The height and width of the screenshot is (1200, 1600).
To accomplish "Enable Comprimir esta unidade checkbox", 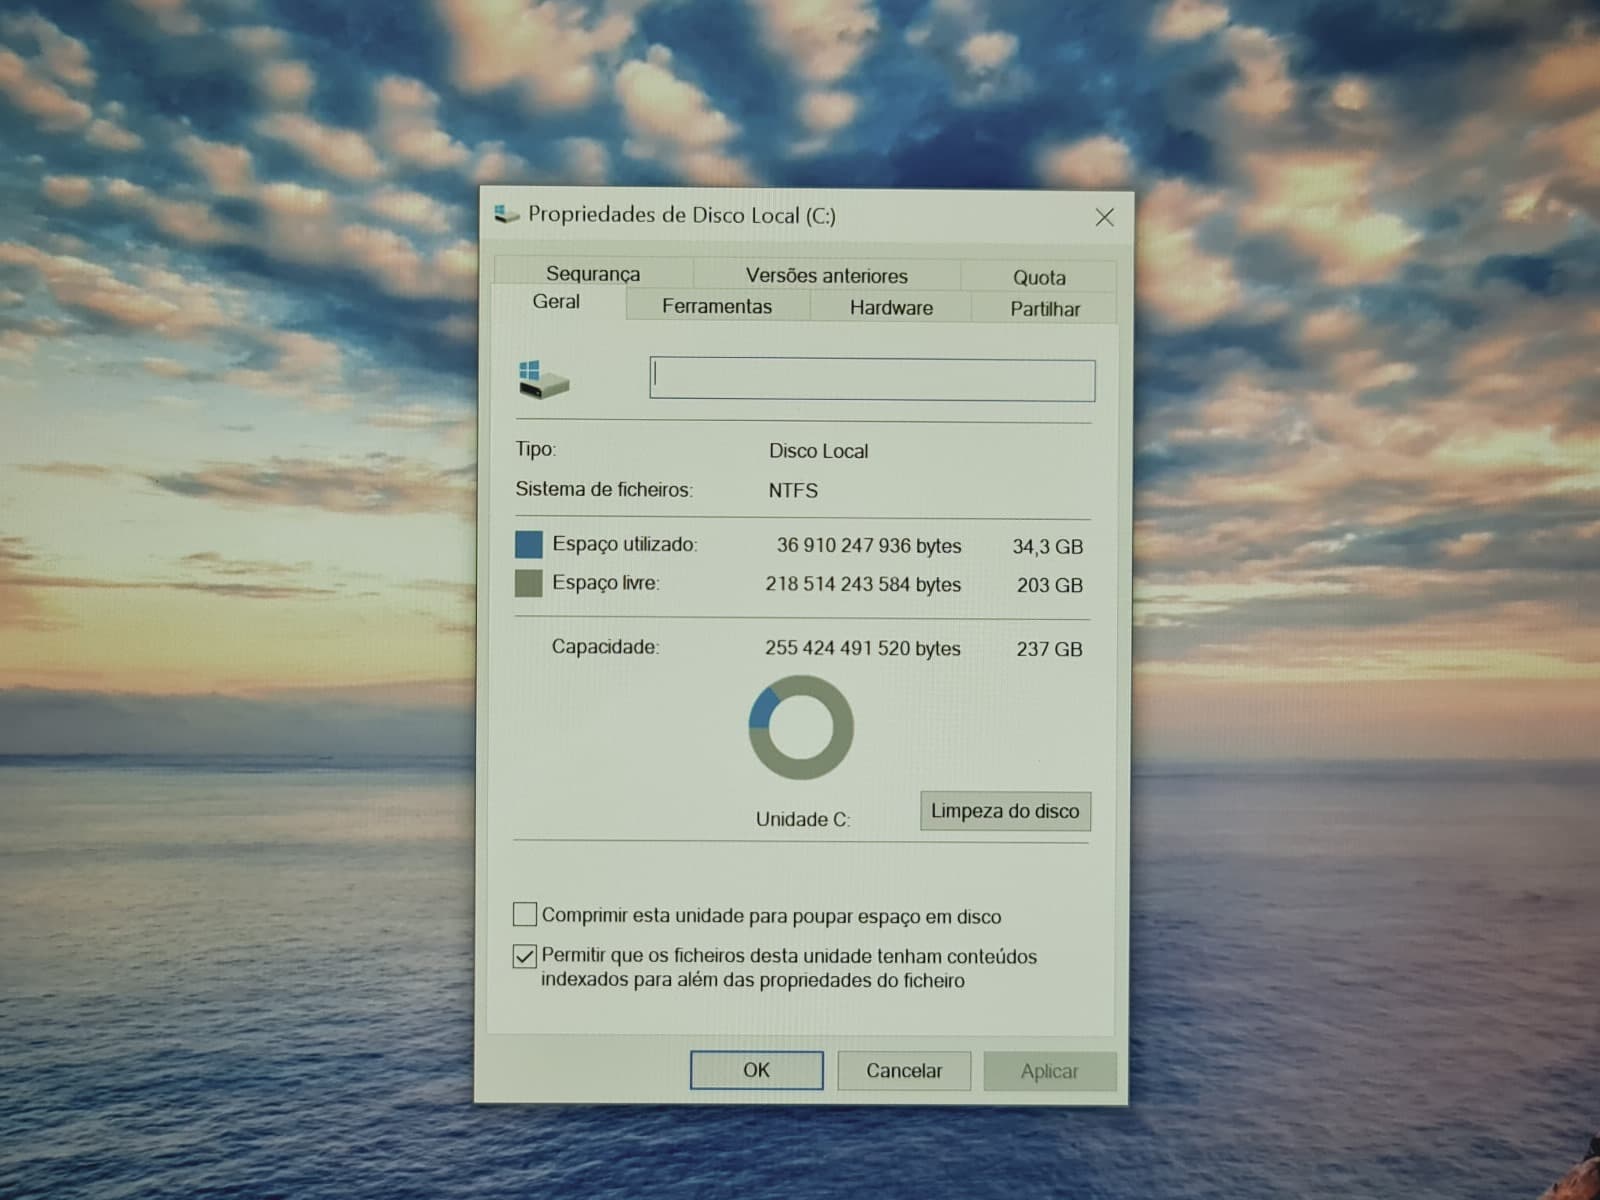I will click(x=525, y=914).
